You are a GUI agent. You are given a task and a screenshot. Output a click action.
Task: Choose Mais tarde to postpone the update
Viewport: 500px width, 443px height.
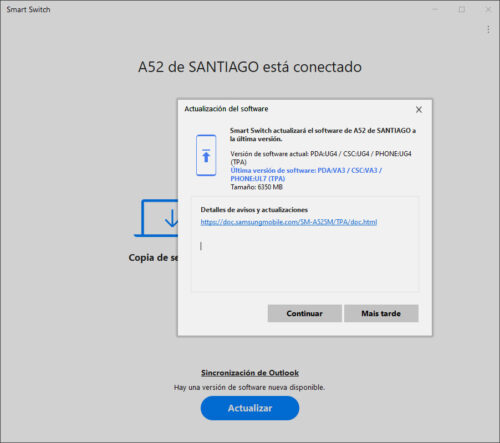pos(381,313)
